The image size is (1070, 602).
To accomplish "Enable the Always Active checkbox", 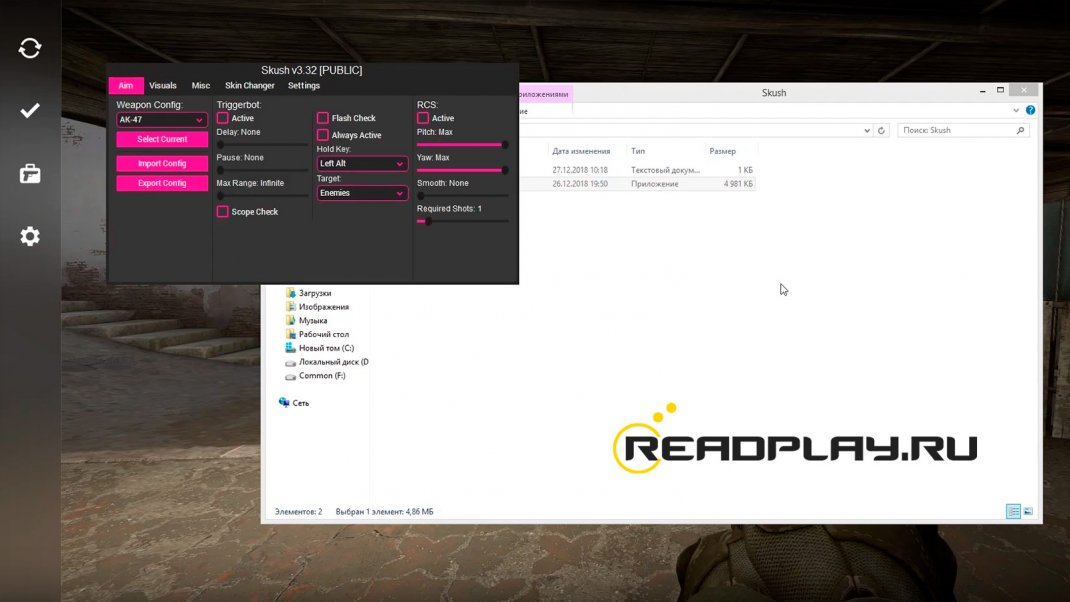I will (323, 135).
